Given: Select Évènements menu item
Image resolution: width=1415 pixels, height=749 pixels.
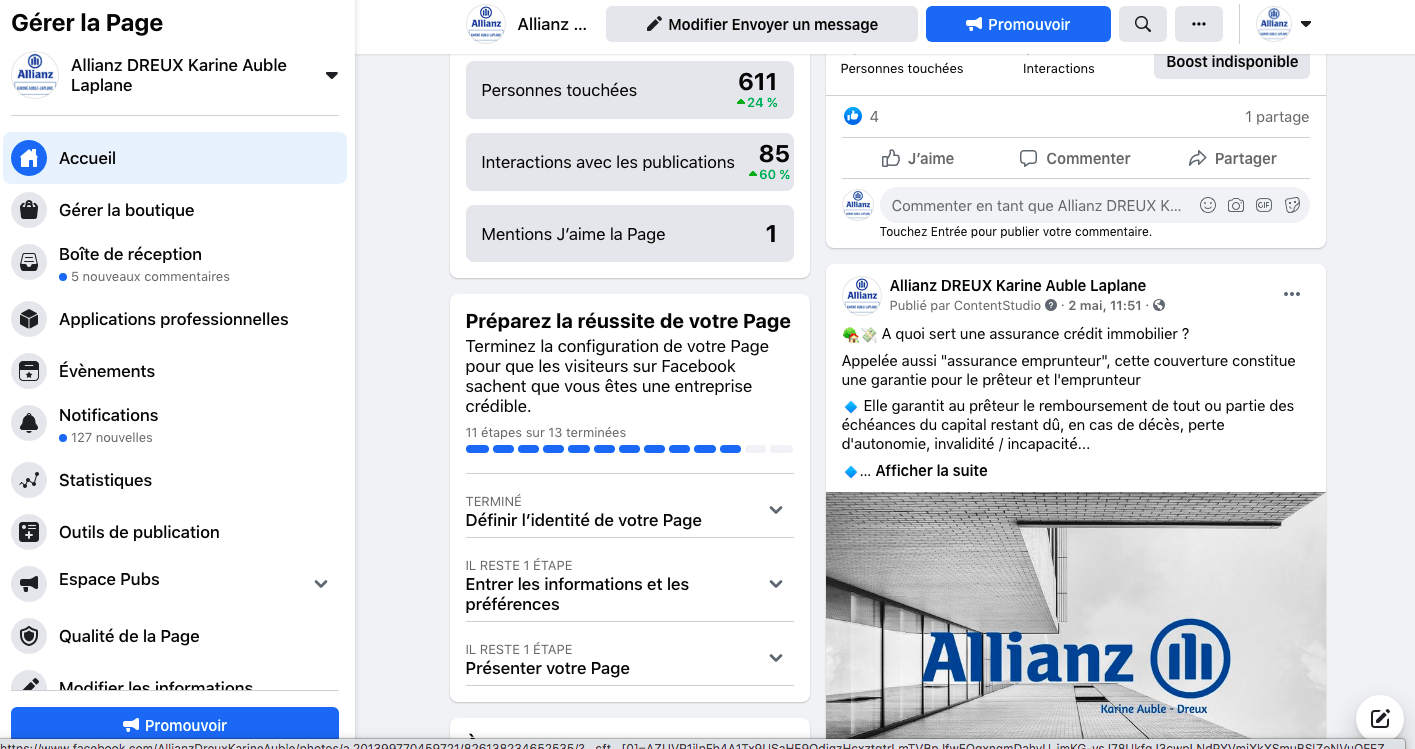Looking at the screenshot, I should click(x=175, y=371).
